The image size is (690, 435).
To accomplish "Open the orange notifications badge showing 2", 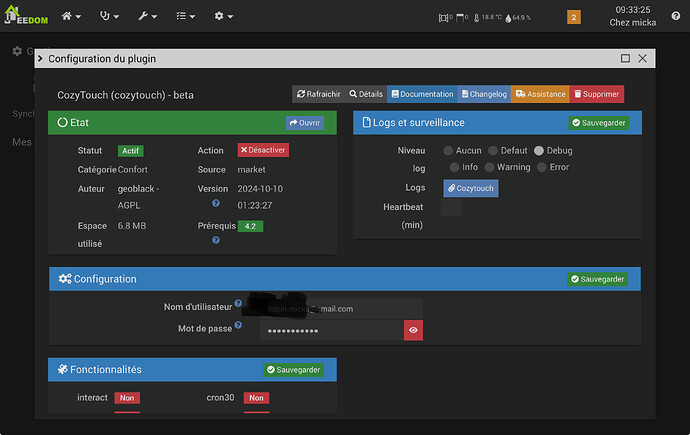I will tap(573, 17).
